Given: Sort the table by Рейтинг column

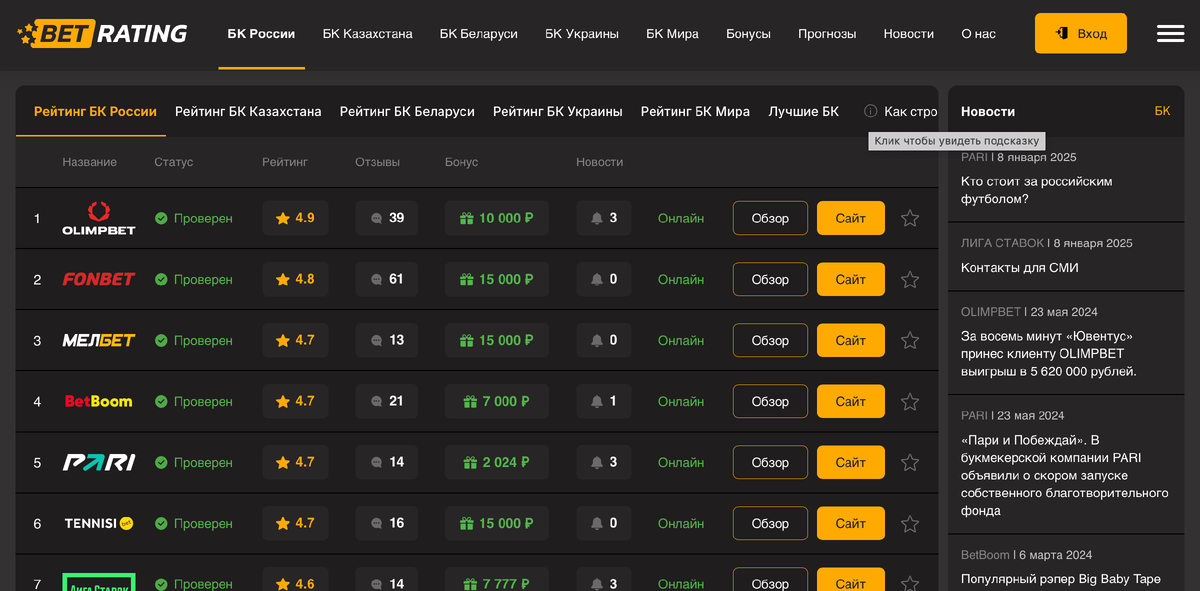Looking at the screenshot, I should (x=285, y=162).
